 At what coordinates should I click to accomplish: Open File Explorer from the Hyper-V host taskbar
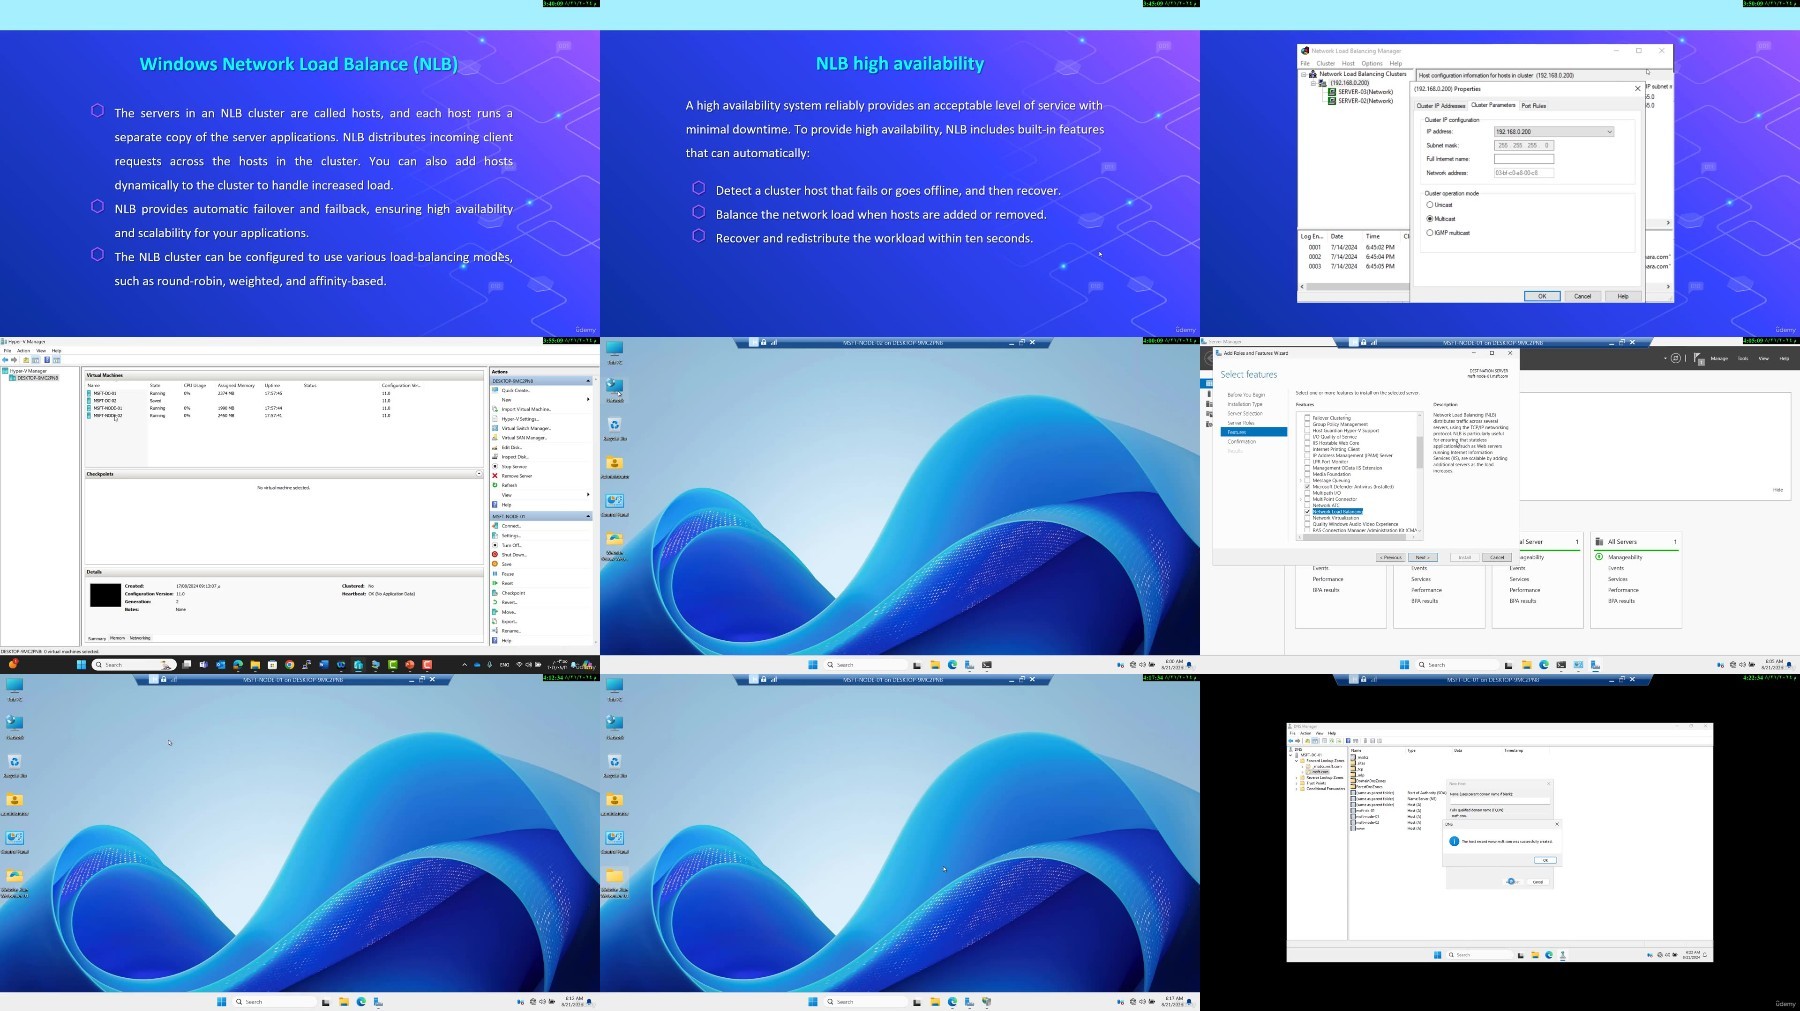(x=255, y=665)
